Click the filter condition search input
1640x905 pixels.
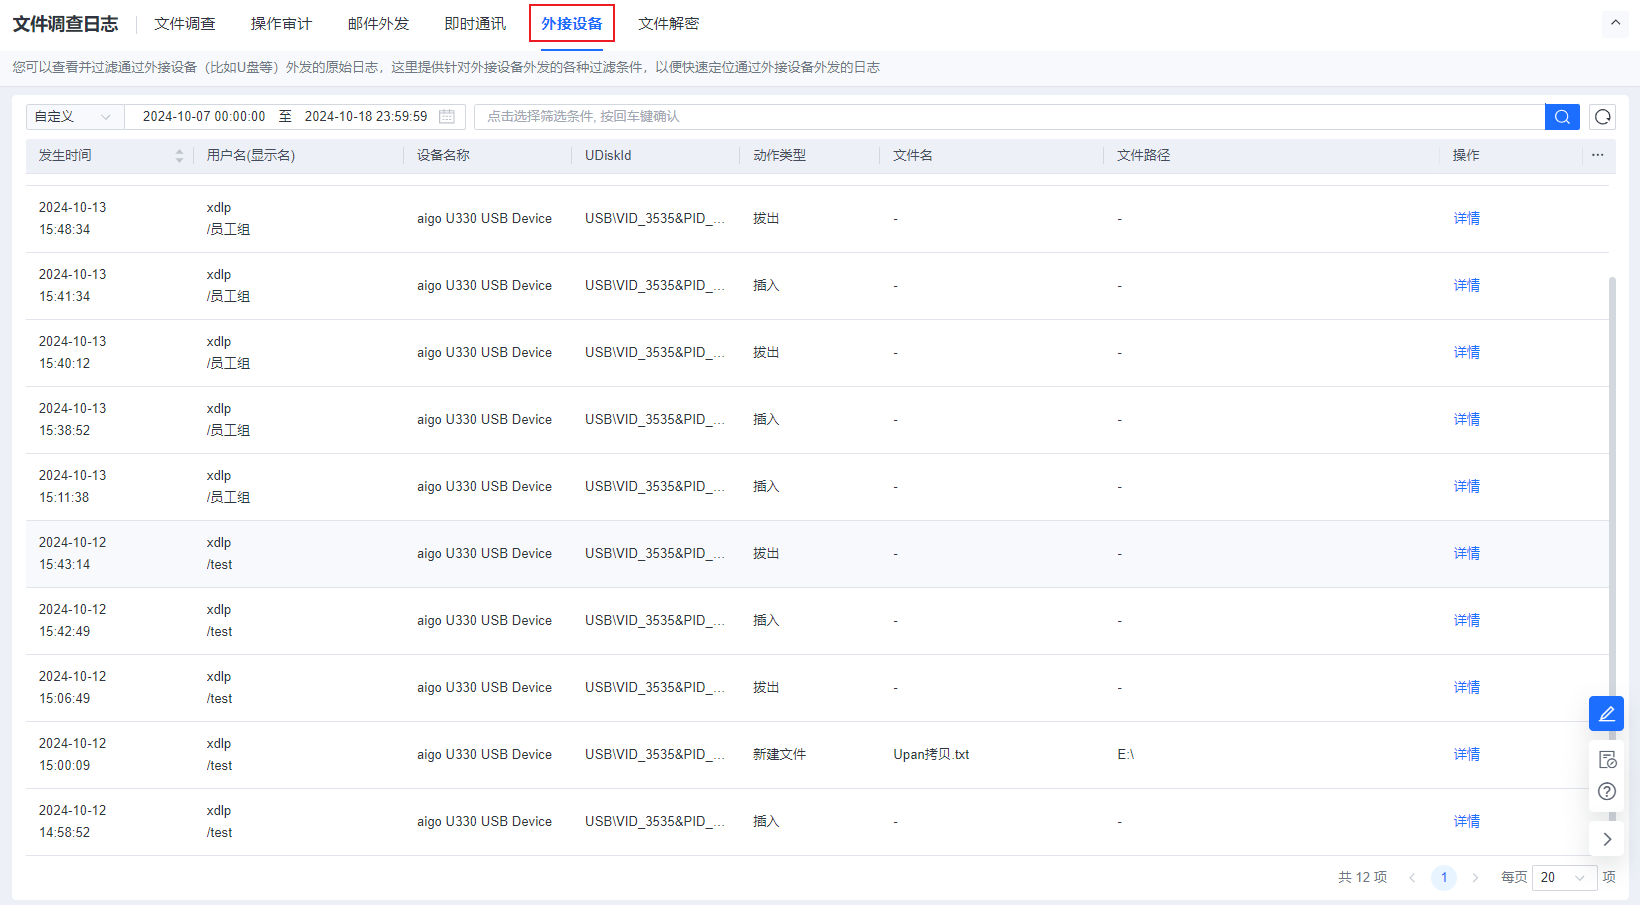tap(1008, 117)
